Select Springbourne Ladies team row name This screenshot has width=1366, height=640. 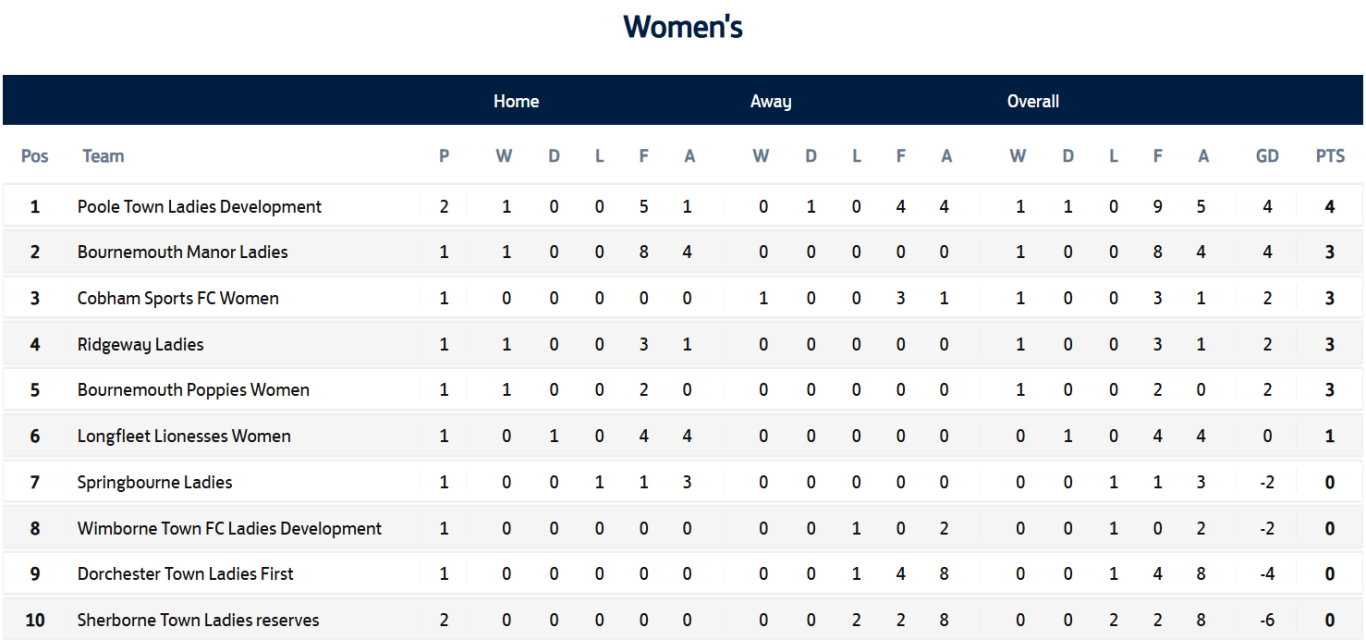pyautogui.click(x=154, y=482)
